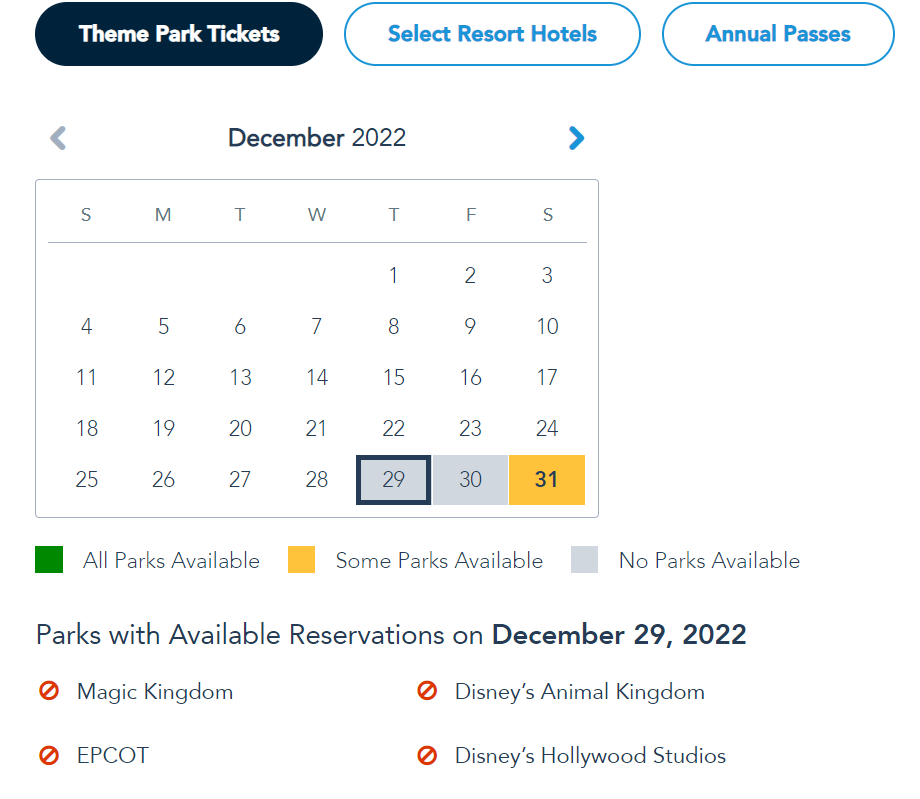Switch to Select Resort Hotels tab
This screenshot has height=799, width=920.
point(492,34)
